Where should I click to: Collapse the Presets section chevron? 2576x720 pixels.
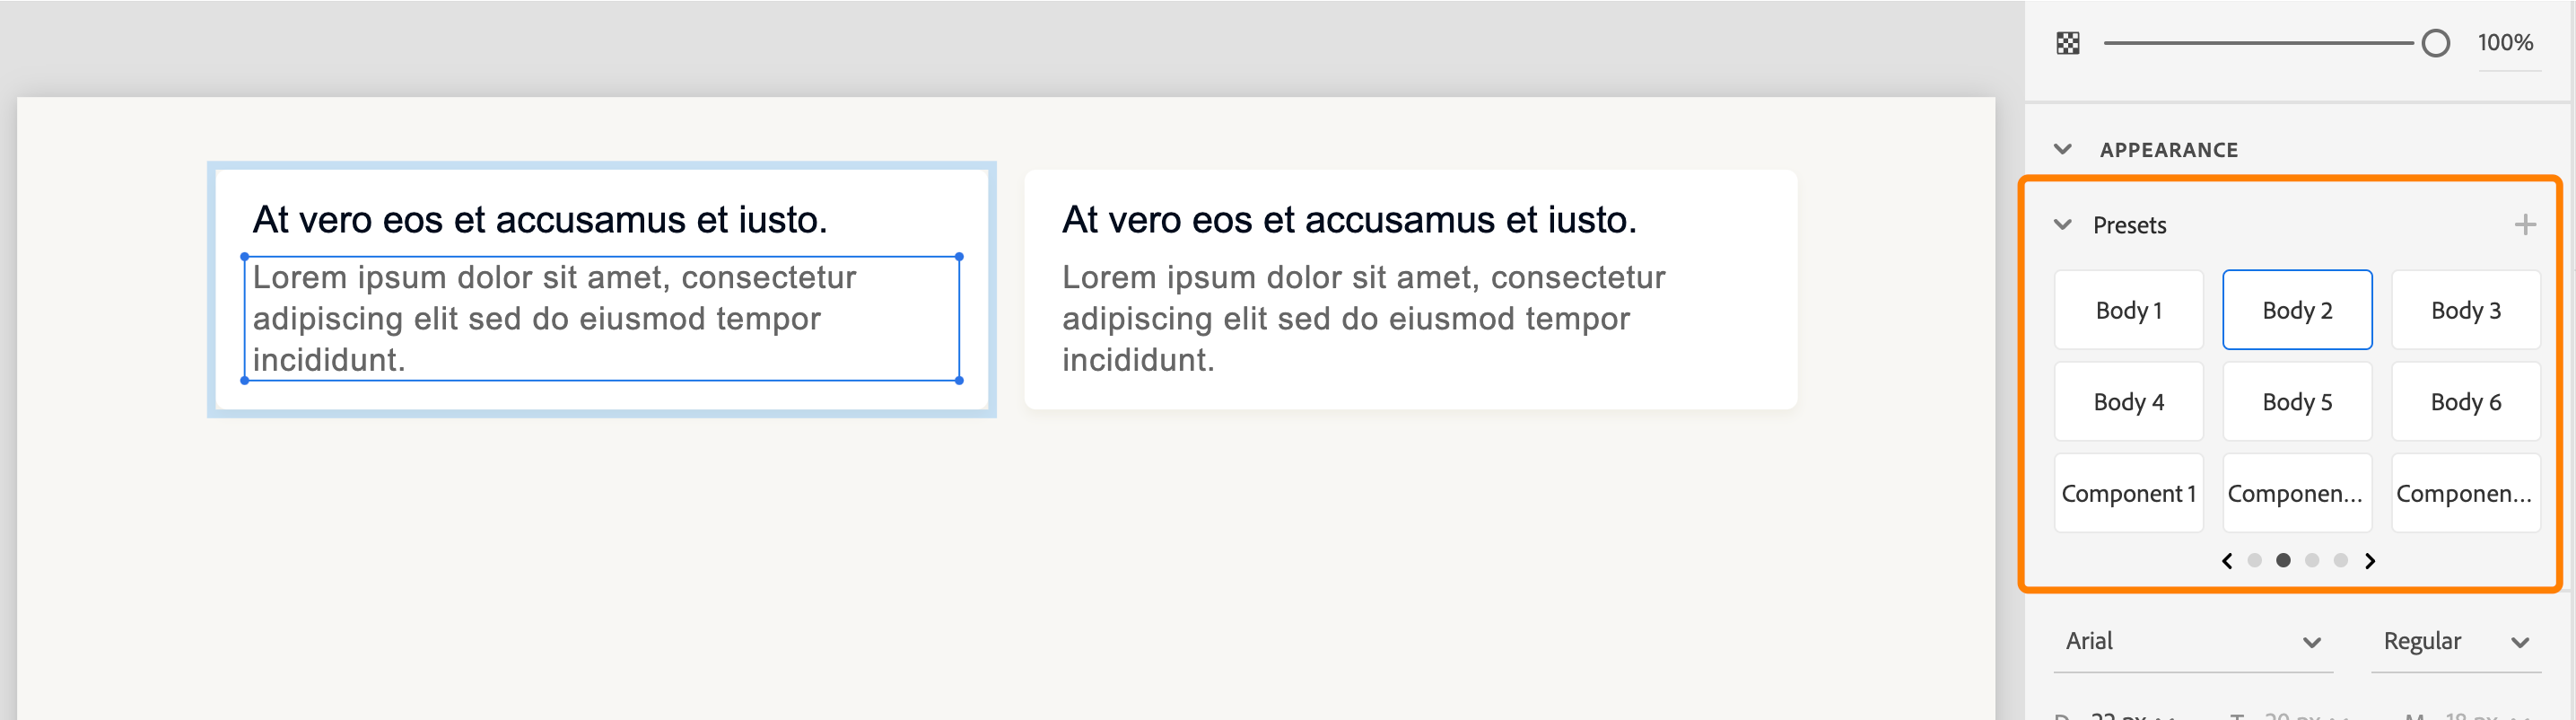tap(2062, 225)
